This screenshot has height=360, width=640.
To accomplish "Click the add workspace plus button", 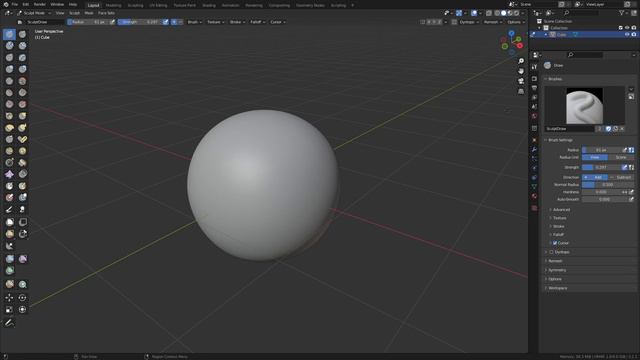I will [353, 5].
